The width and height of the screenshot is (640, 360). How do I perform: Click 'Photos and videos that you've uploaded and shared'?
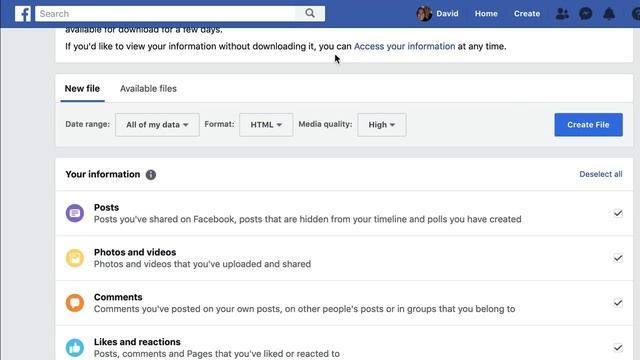[x=202, y=264]
